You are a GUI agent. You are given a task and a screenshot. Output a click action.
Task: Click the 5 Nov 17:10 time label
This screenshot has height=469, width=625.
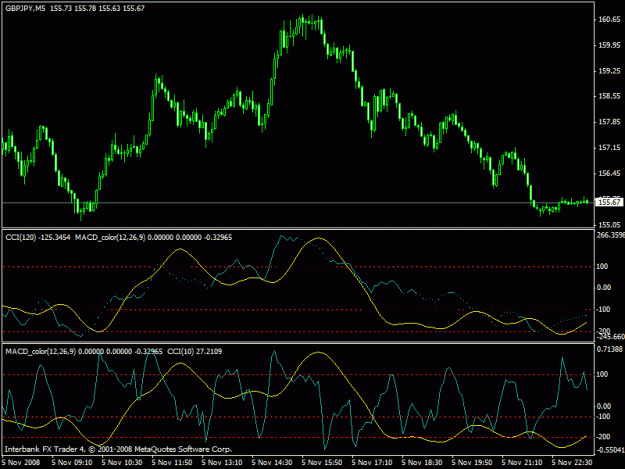pyautogui.click(x=372, y=463)
